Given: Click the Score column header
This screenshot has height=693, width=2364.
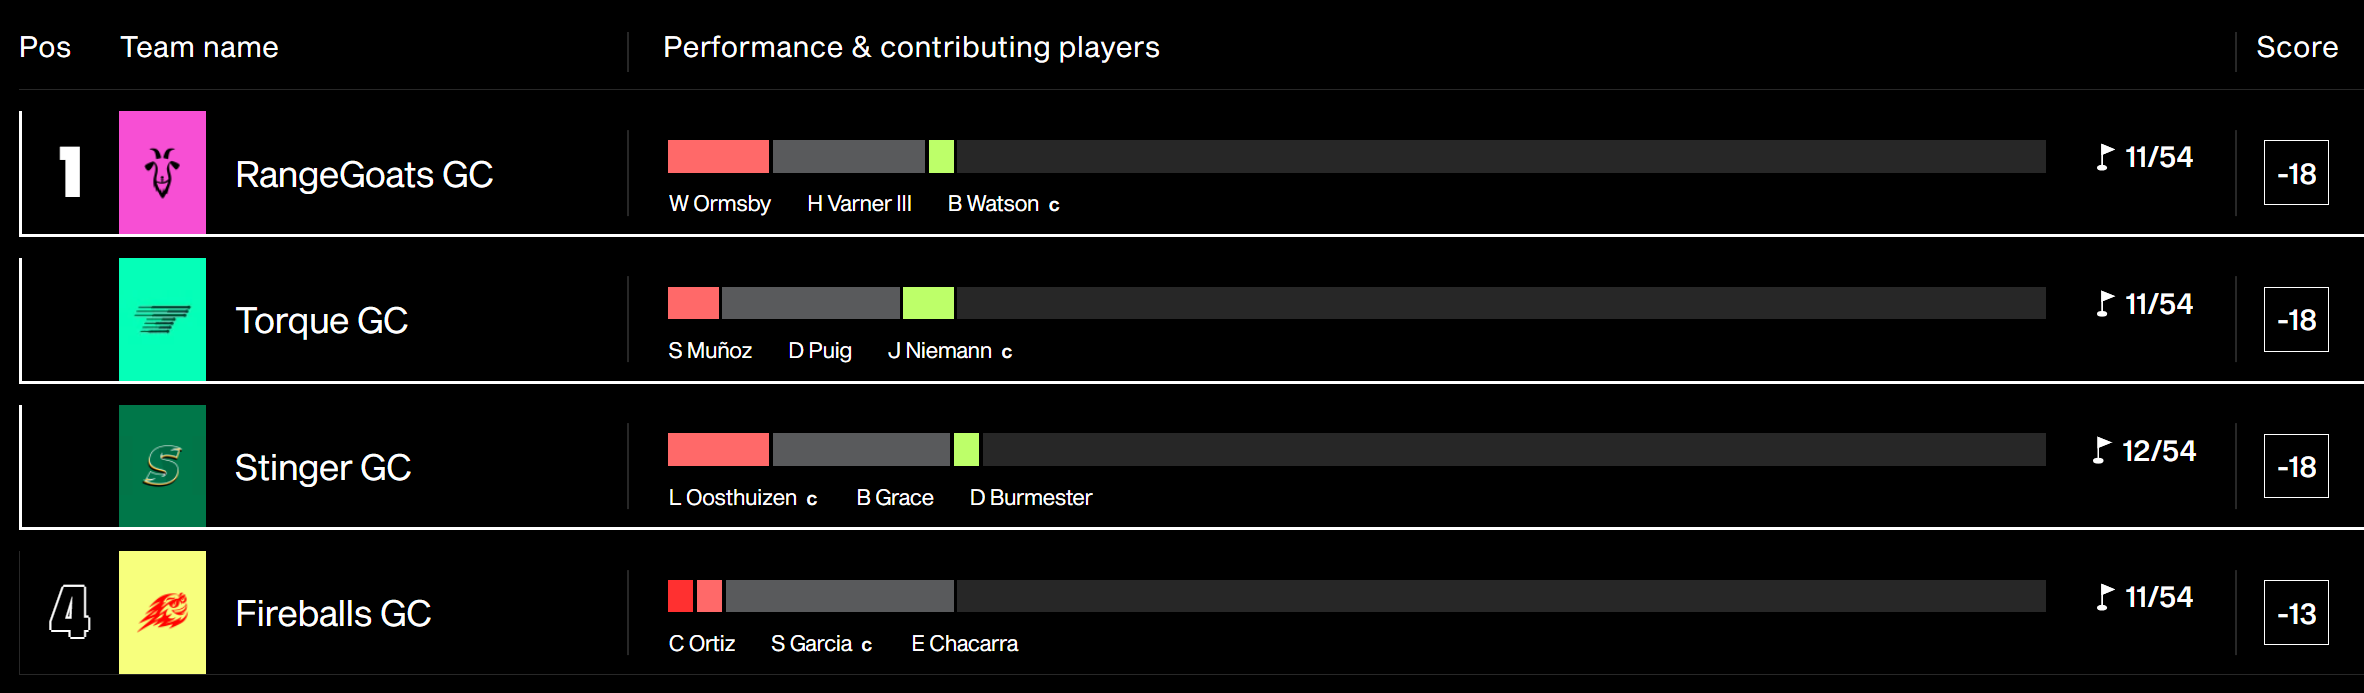Looking at the screenshot, I should point(2297,47).
